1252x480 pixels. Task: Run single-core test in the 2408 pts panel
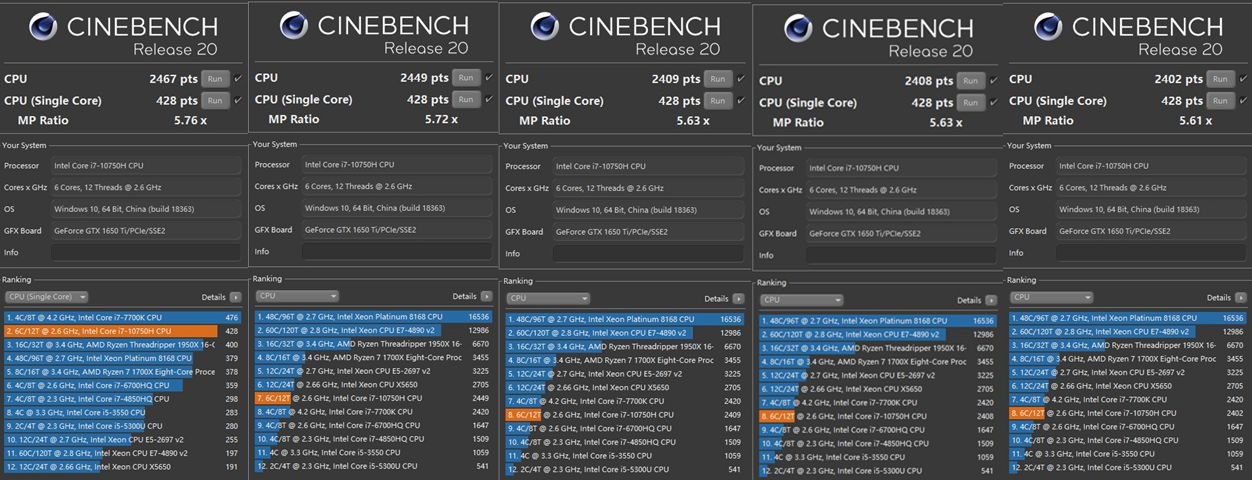970,102
